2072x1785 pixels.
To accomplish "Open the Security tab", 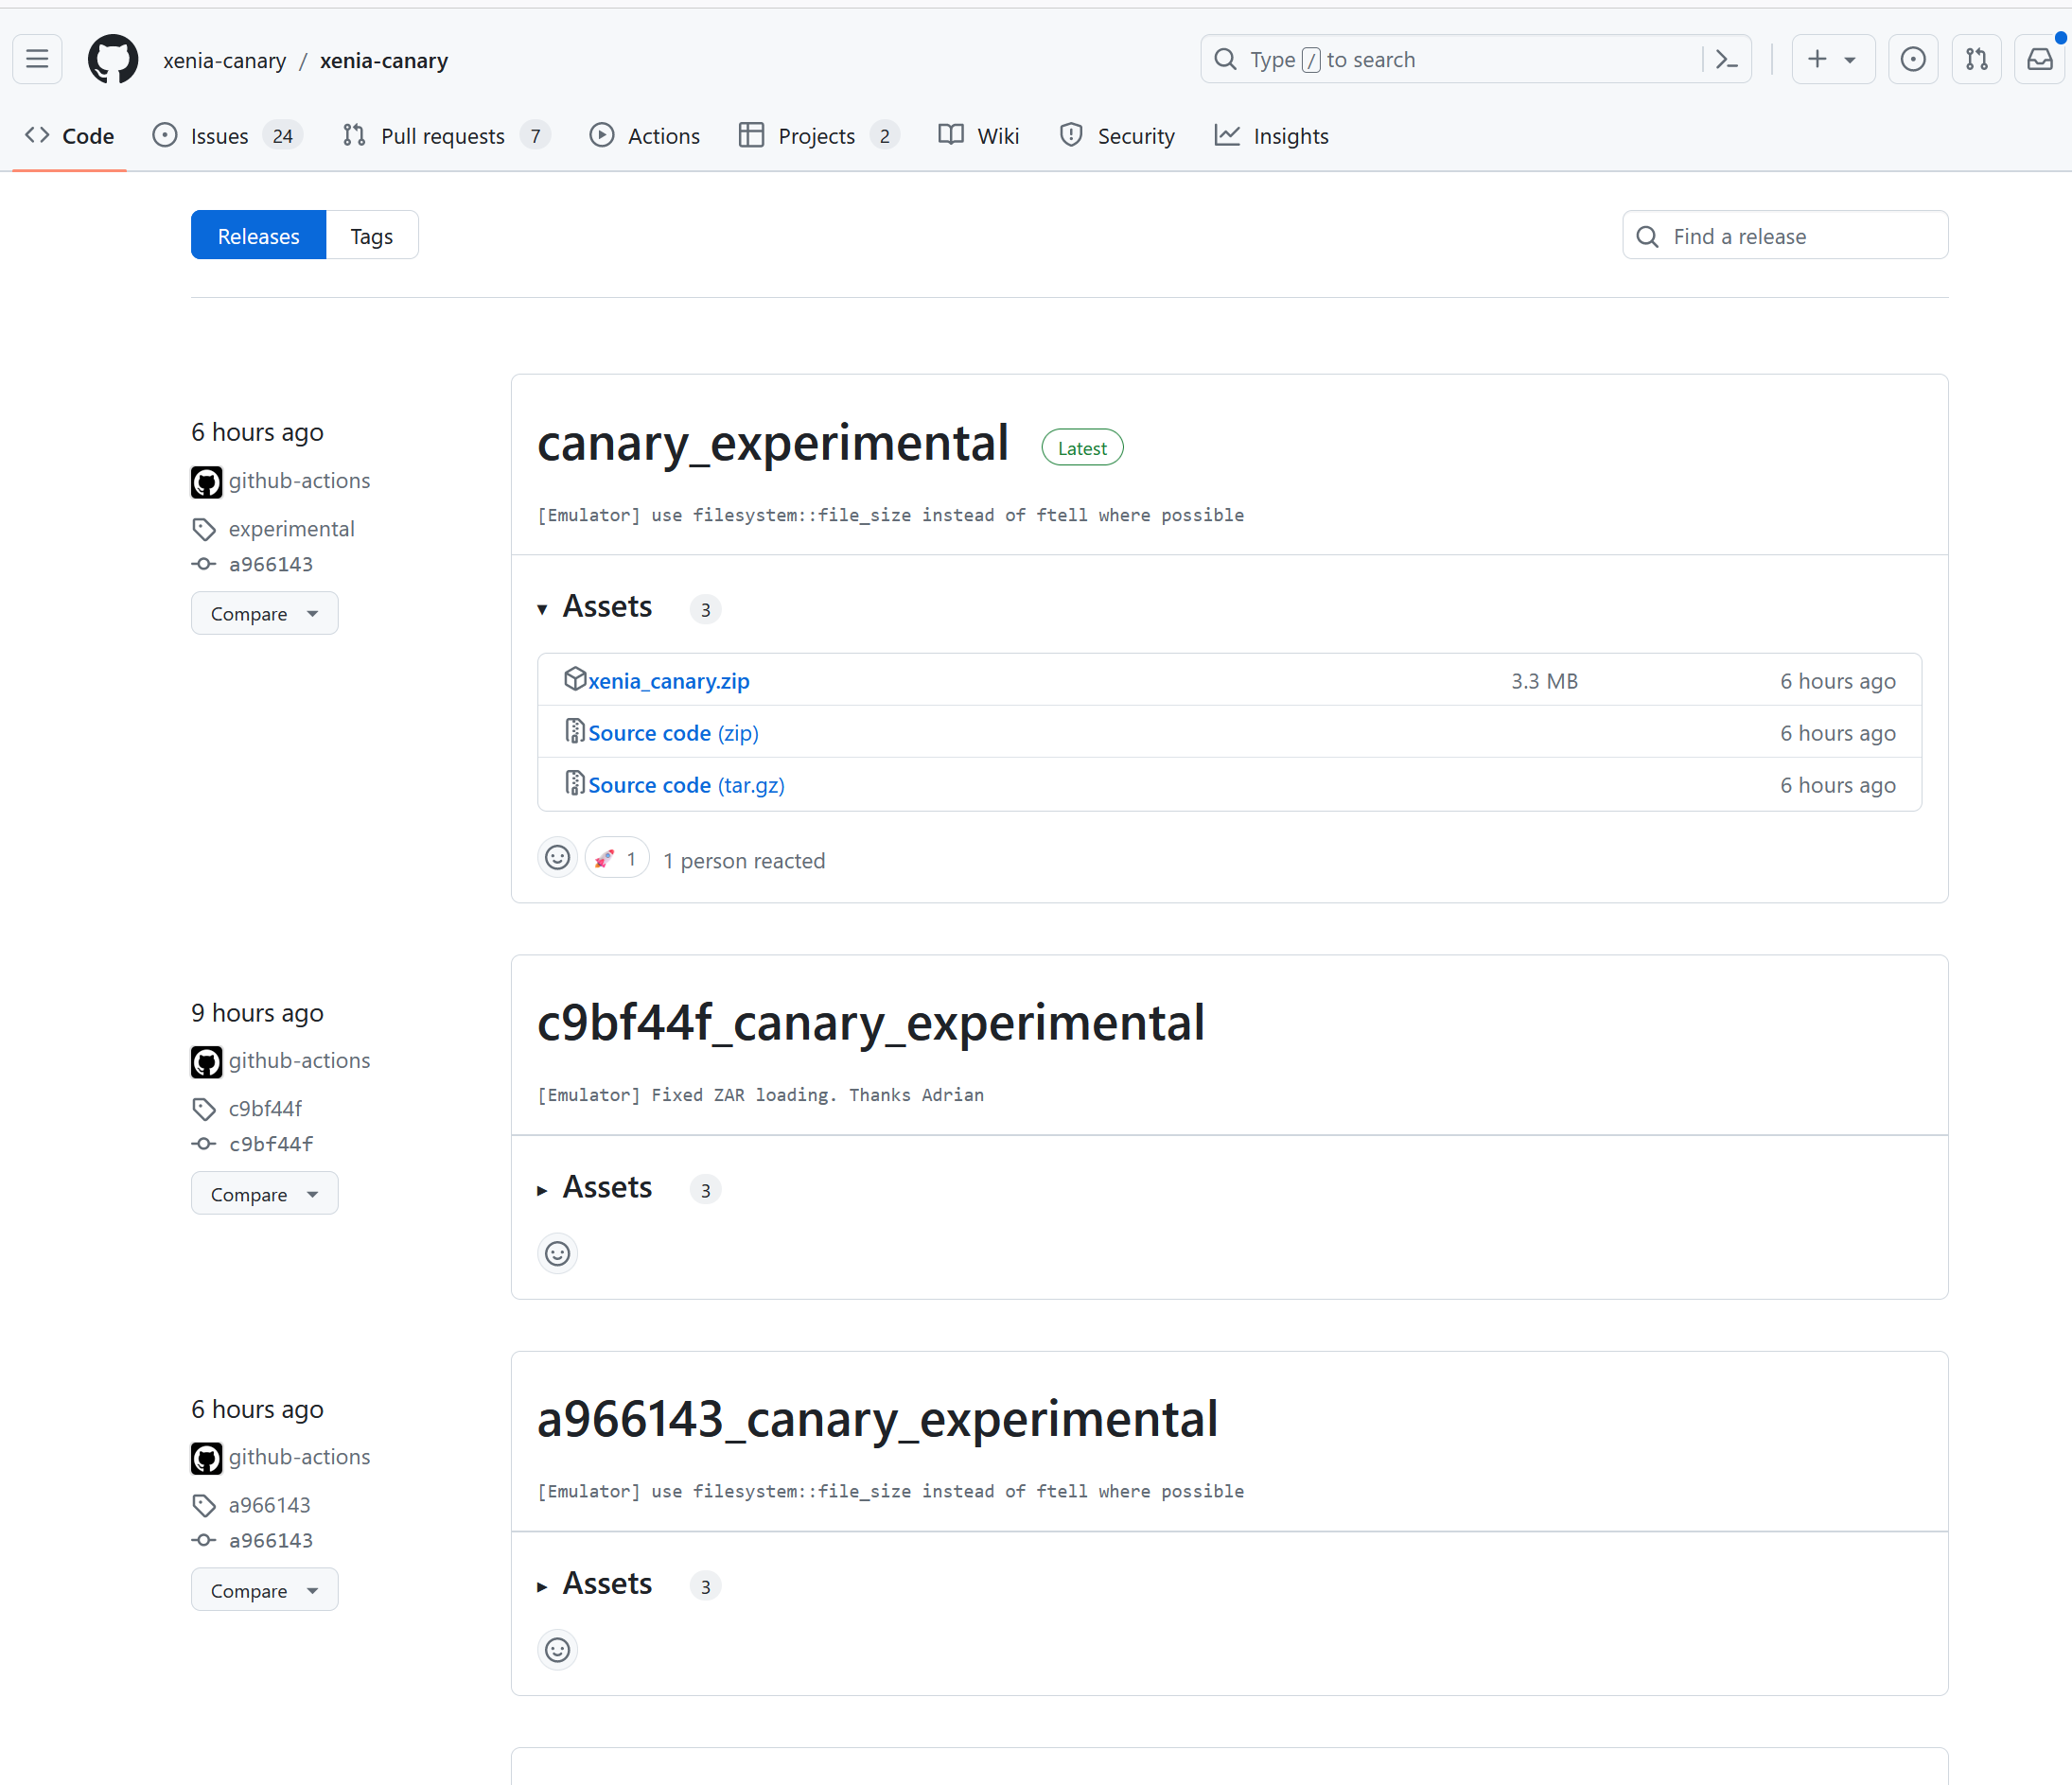I will [x=1116, y=136].
